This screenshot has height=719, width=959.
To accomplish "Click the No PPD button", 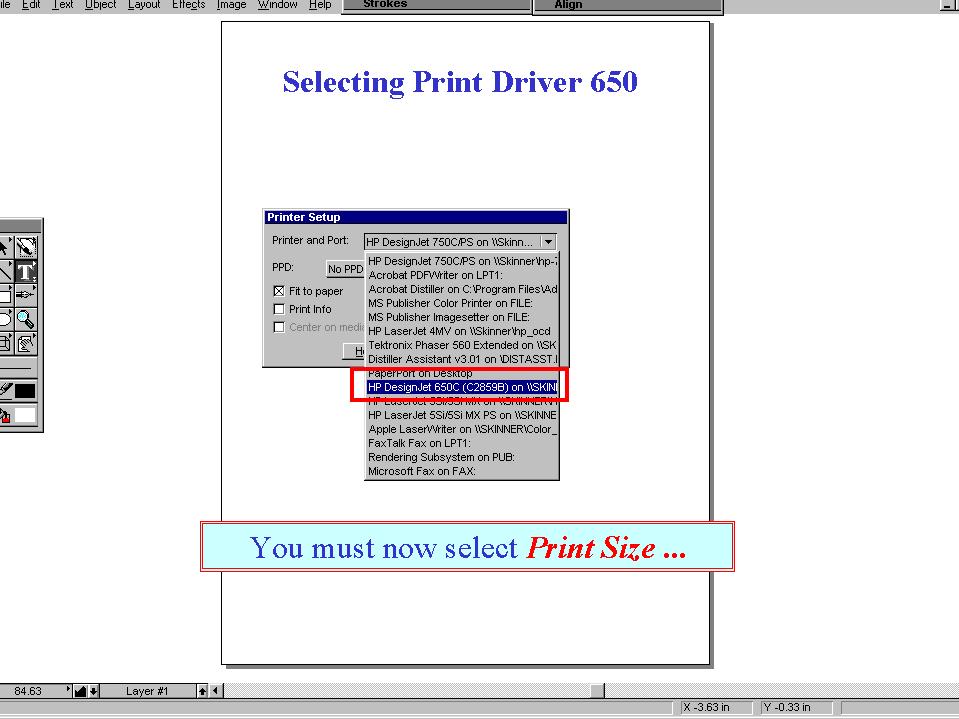I will [x=346, y=269].
